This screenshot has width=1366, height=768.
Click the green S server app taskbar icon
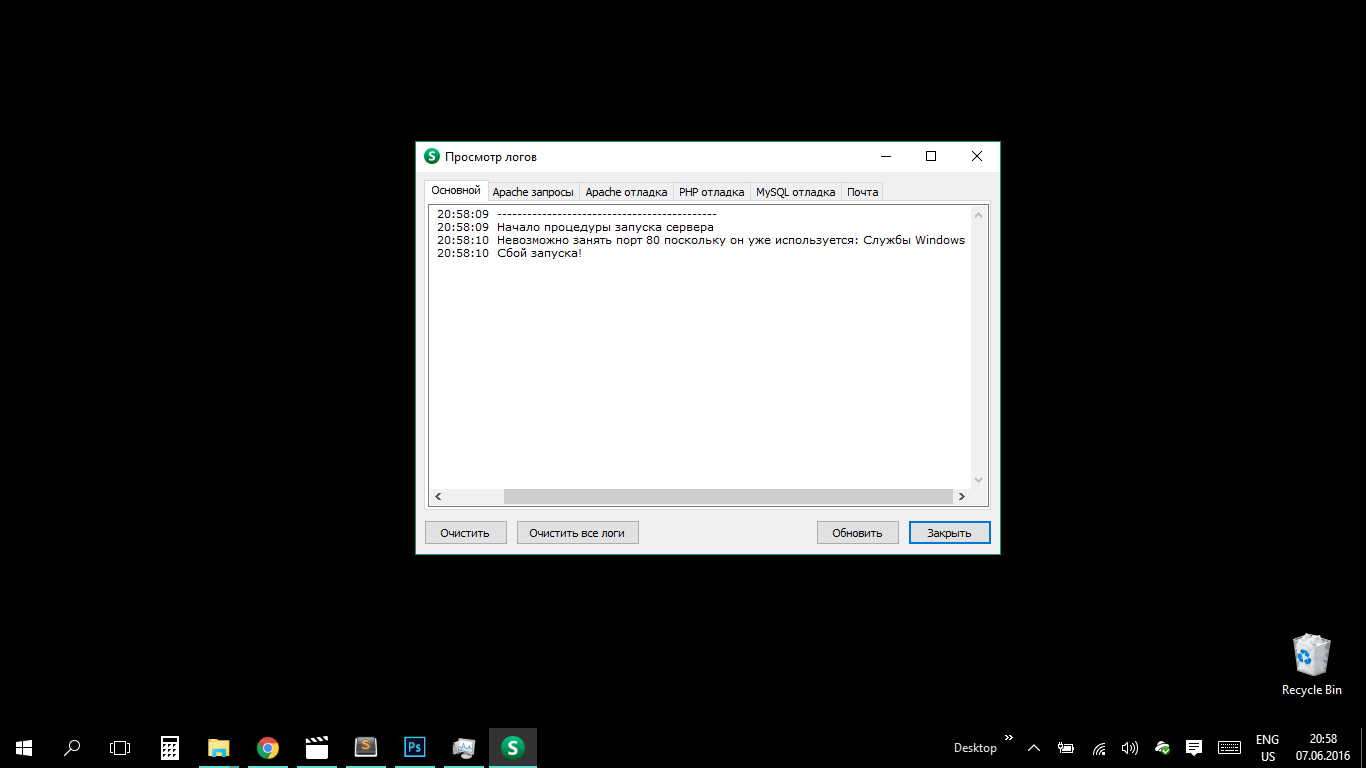click(x=512, y=747)
